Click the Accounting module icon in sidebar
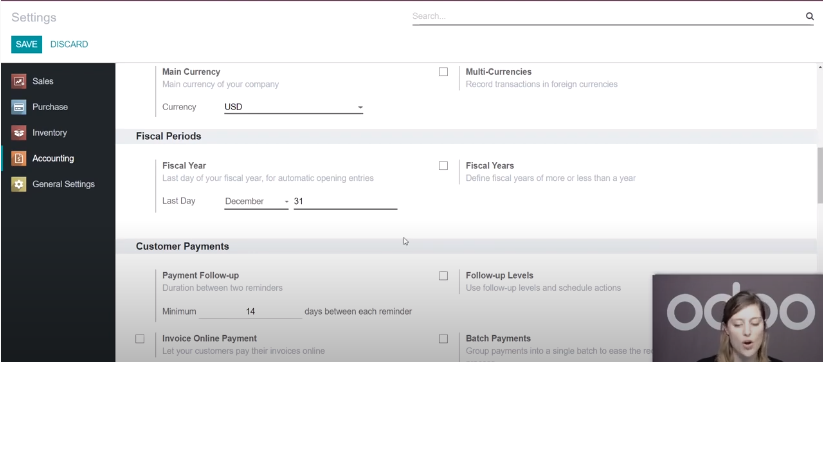The height and width of the screenshot is (460, 823). click(x=18, y=158)
